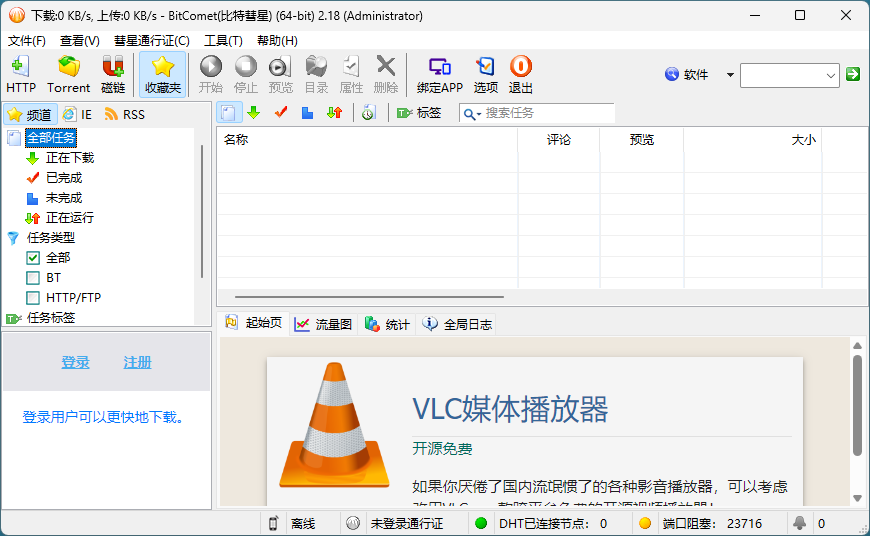Screen dimensions: 870x536
Task: Click the yellow port blocked indicator
Action: [x=645, y=523]
